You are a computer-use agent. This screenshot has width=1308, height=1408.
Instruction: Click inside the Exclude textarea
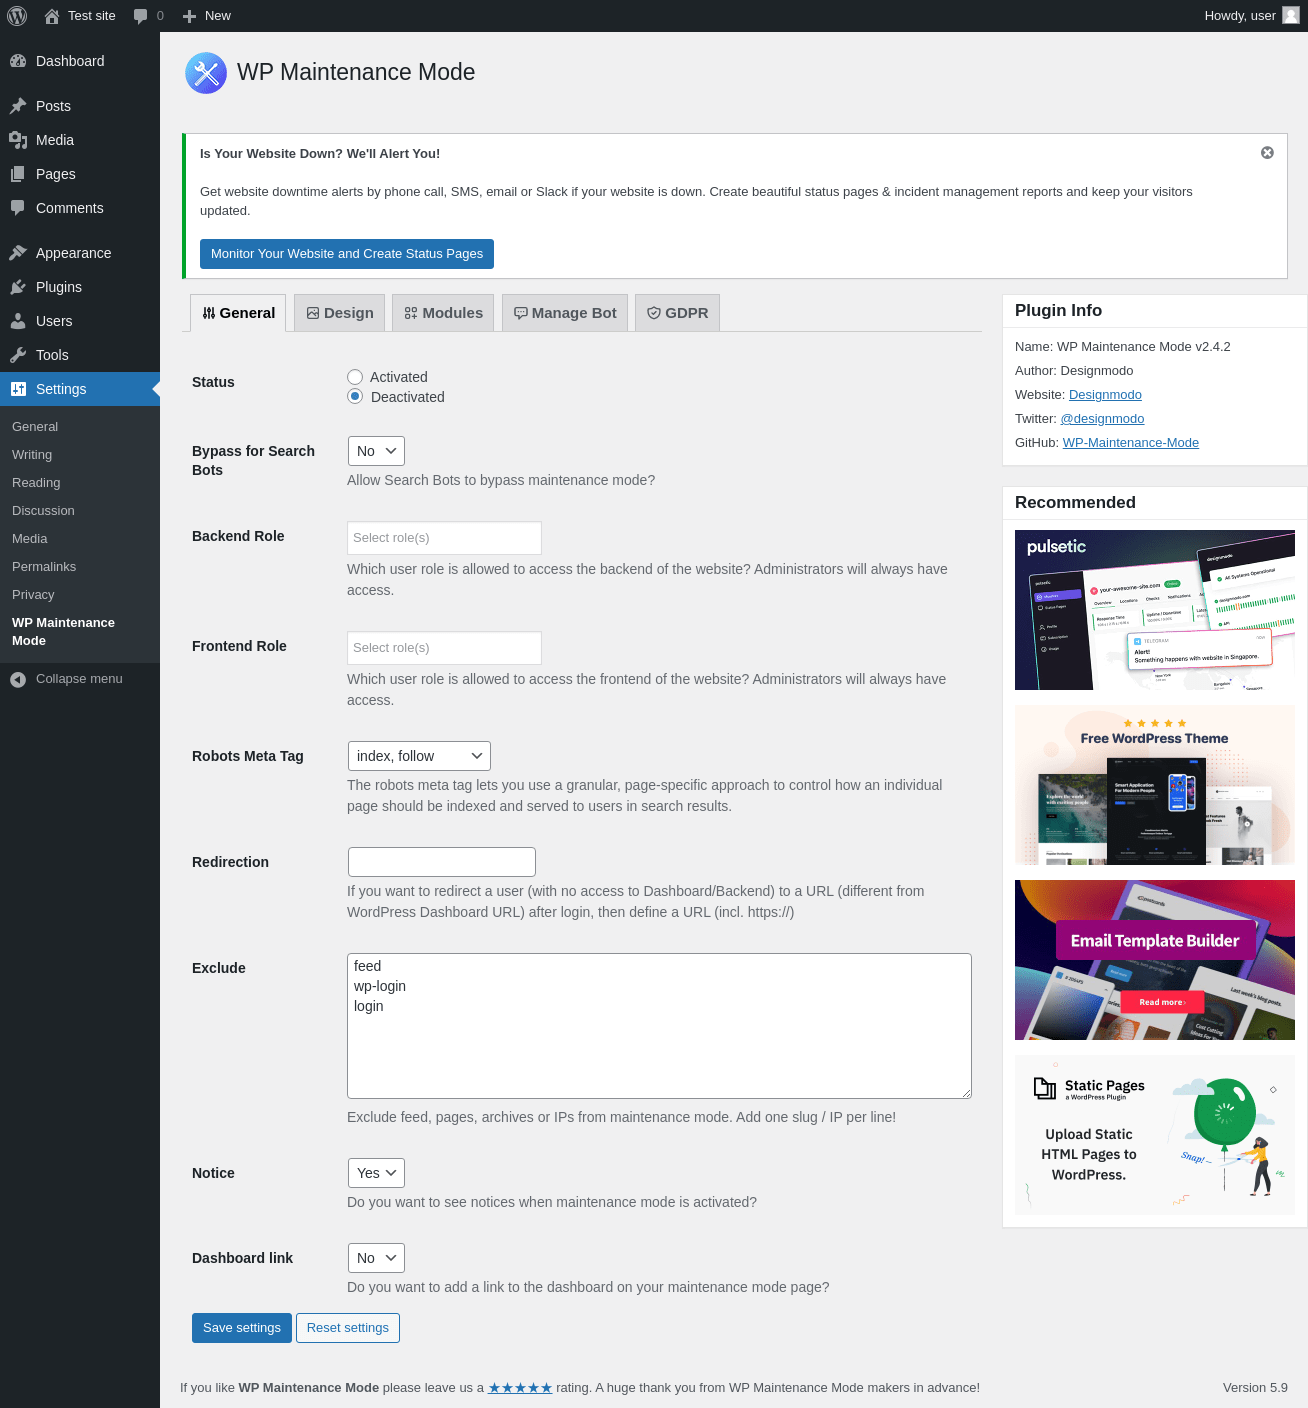coord(660,1026)
